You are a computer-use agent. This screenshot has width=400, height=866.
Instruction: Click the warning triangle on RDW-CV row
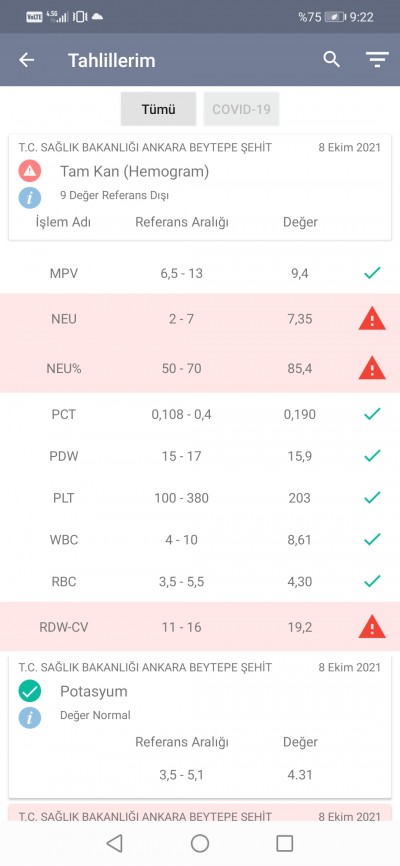pos(372,627)
